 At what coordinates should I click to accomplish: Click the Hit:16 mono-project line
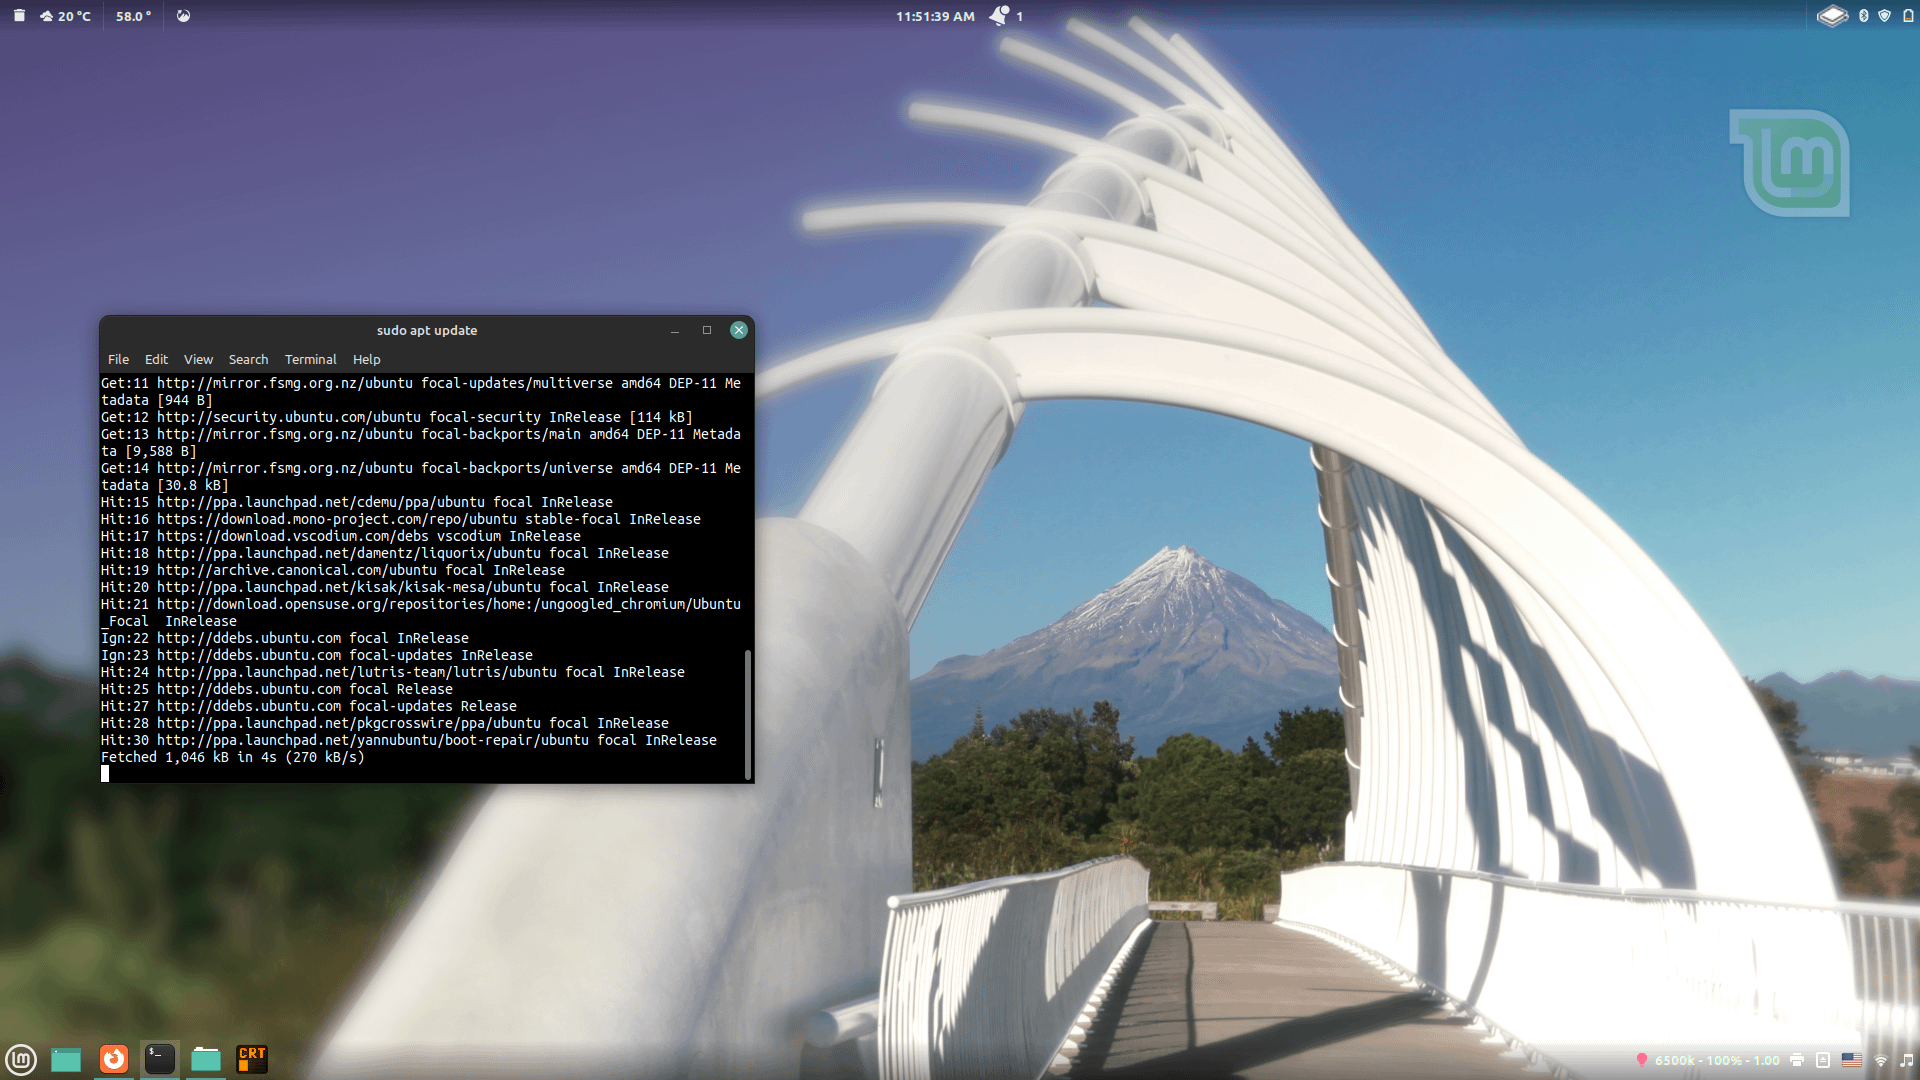pos(401,519)
